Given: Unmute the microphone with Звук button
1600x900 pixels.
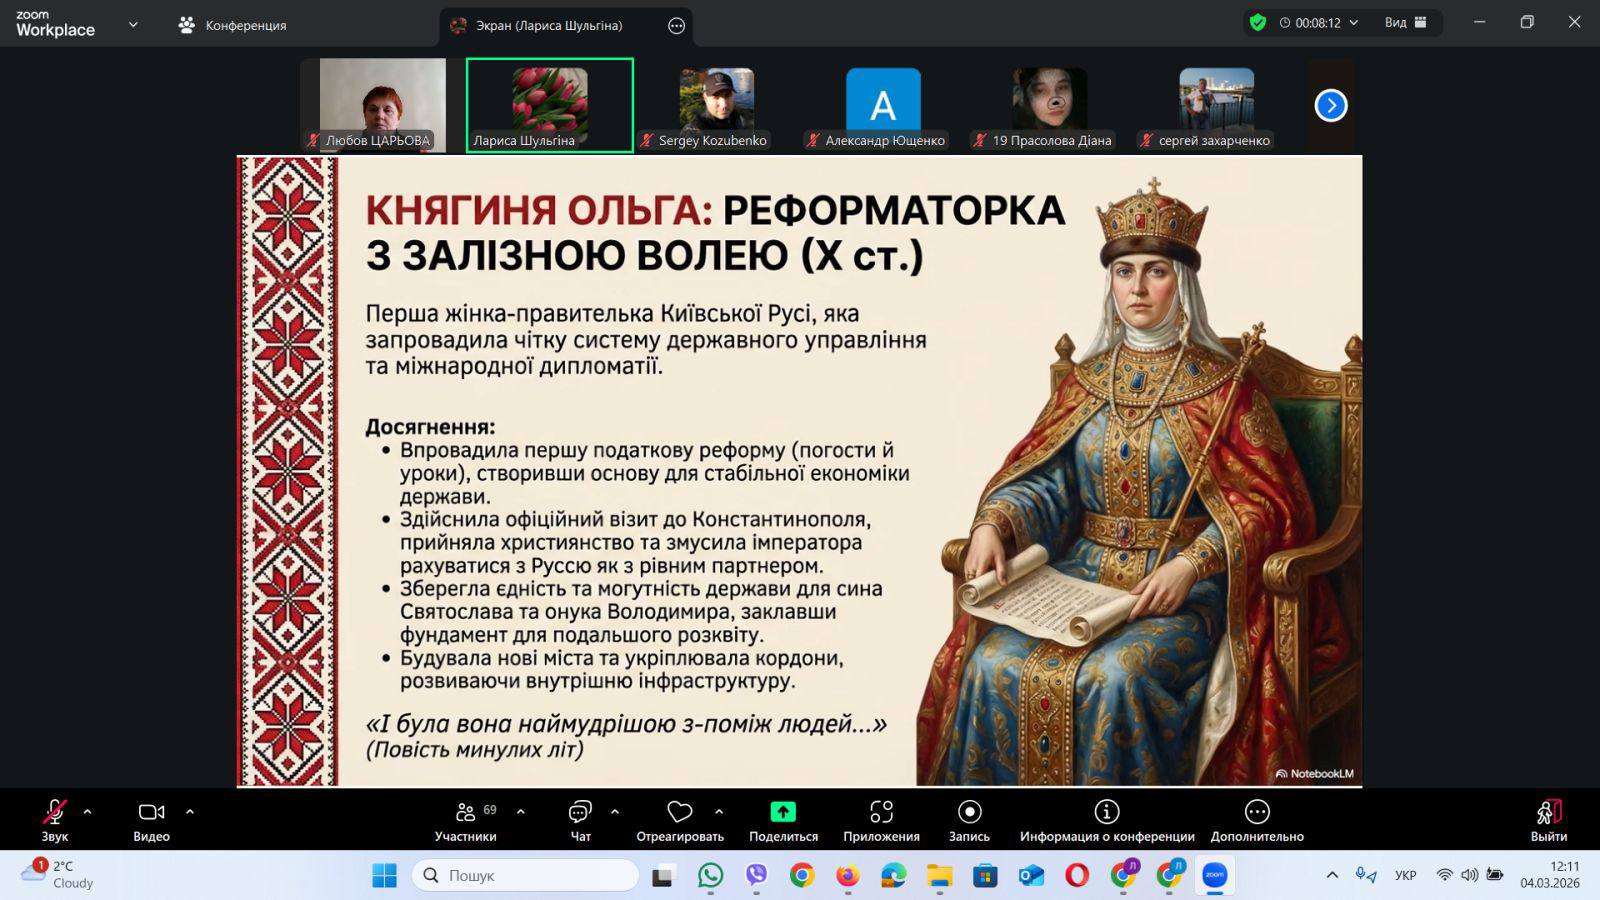Looking at the screenshot, I should (x=55, y=820).
